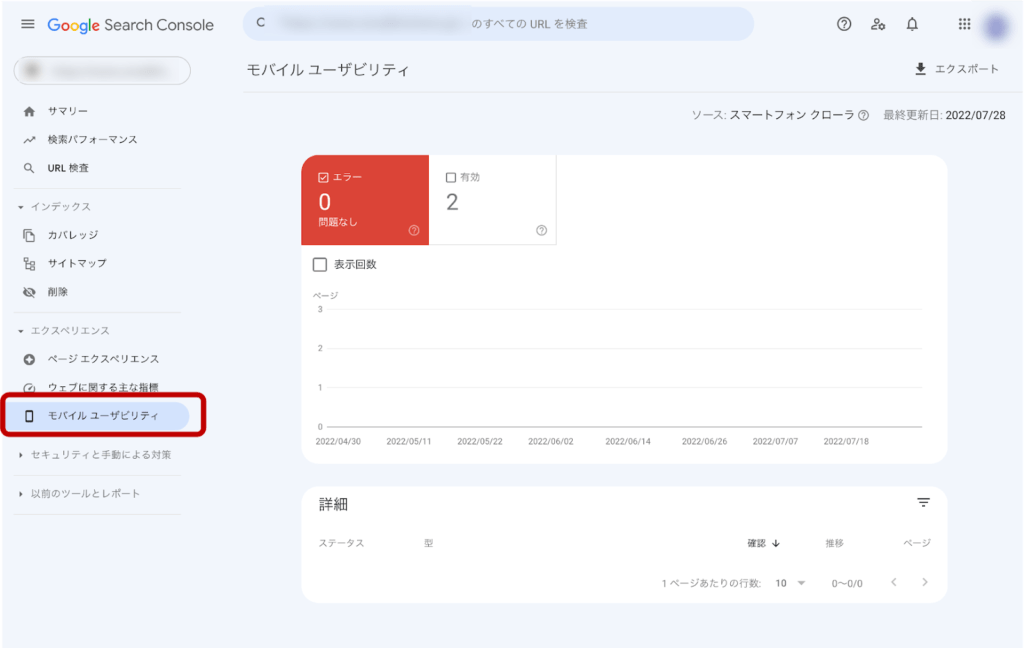This screenshot has height=648, width=1024.
Task: Check the 有効 checkbox
Action: [x=451, y=178]
